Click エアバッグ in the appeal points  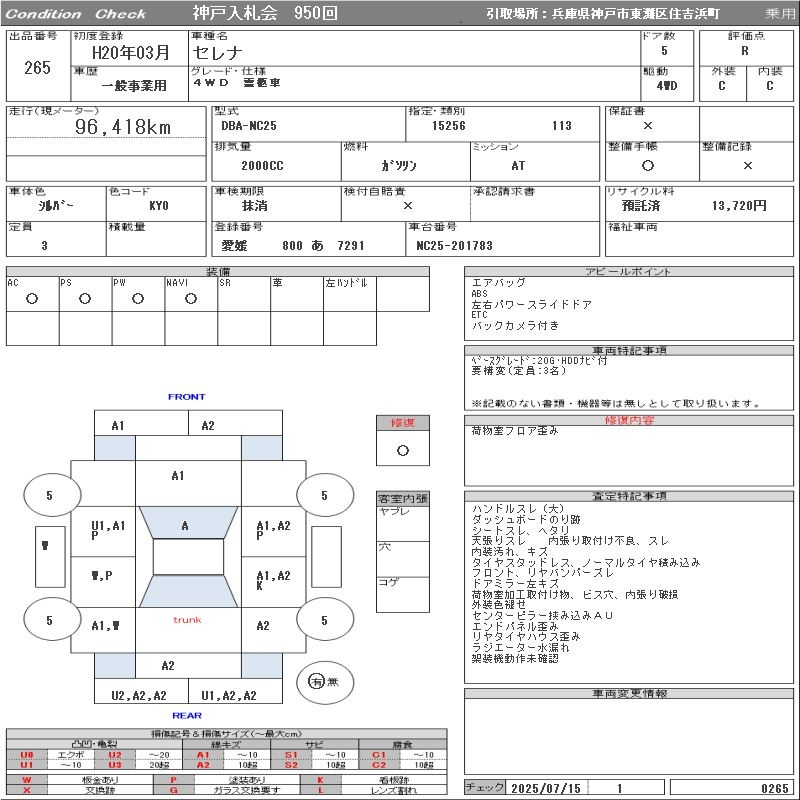coord(498,283)
